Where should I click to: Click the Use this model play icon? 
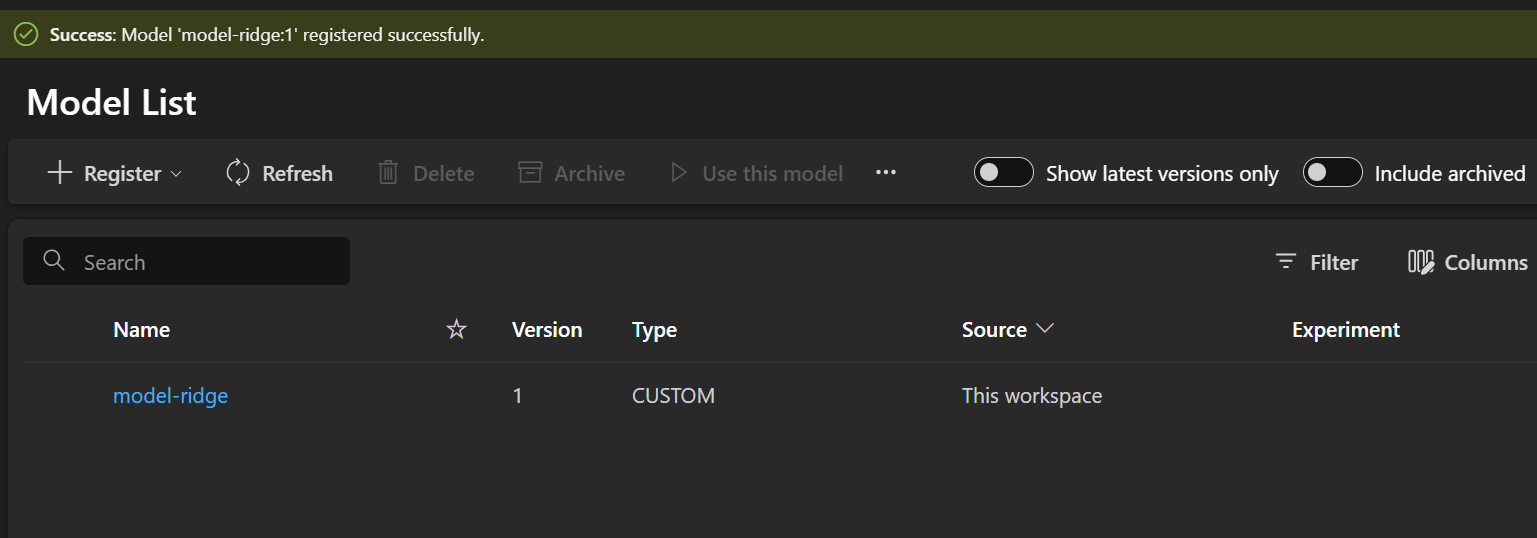tap(679, 173)
